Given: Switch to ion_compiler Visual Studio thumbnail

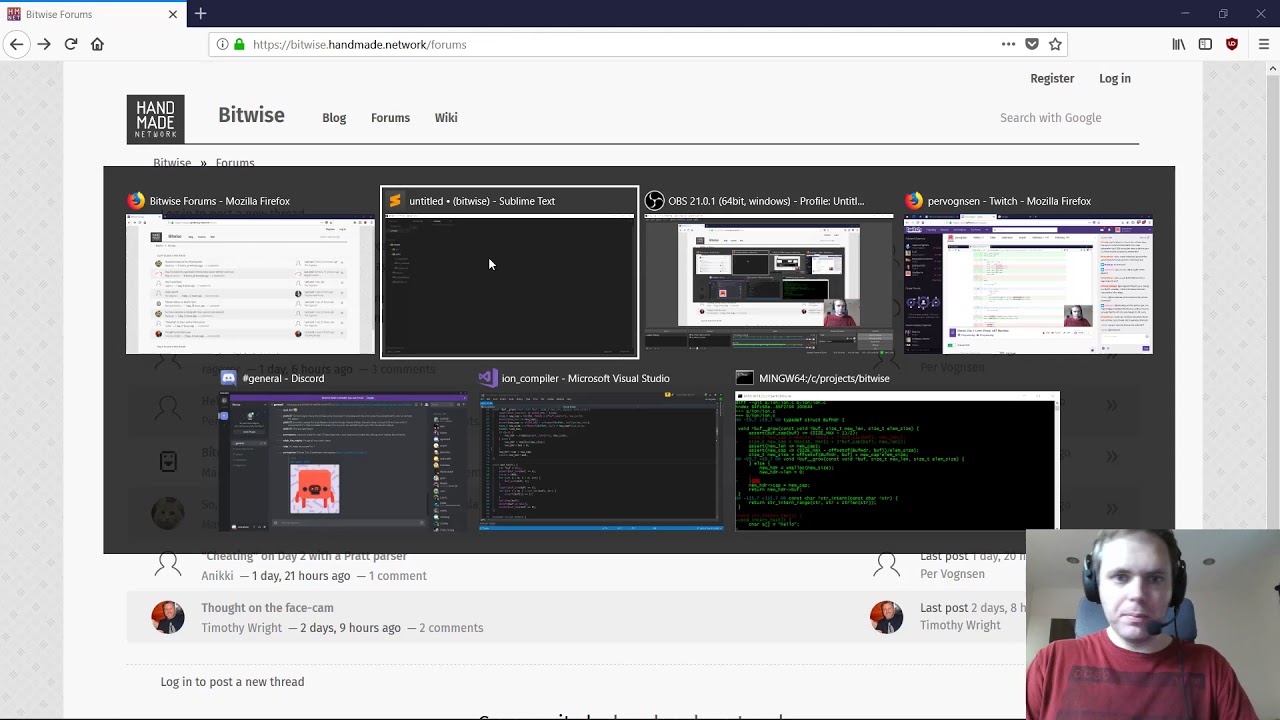Looking at the screenshot, I should click(x=602, y=461).
